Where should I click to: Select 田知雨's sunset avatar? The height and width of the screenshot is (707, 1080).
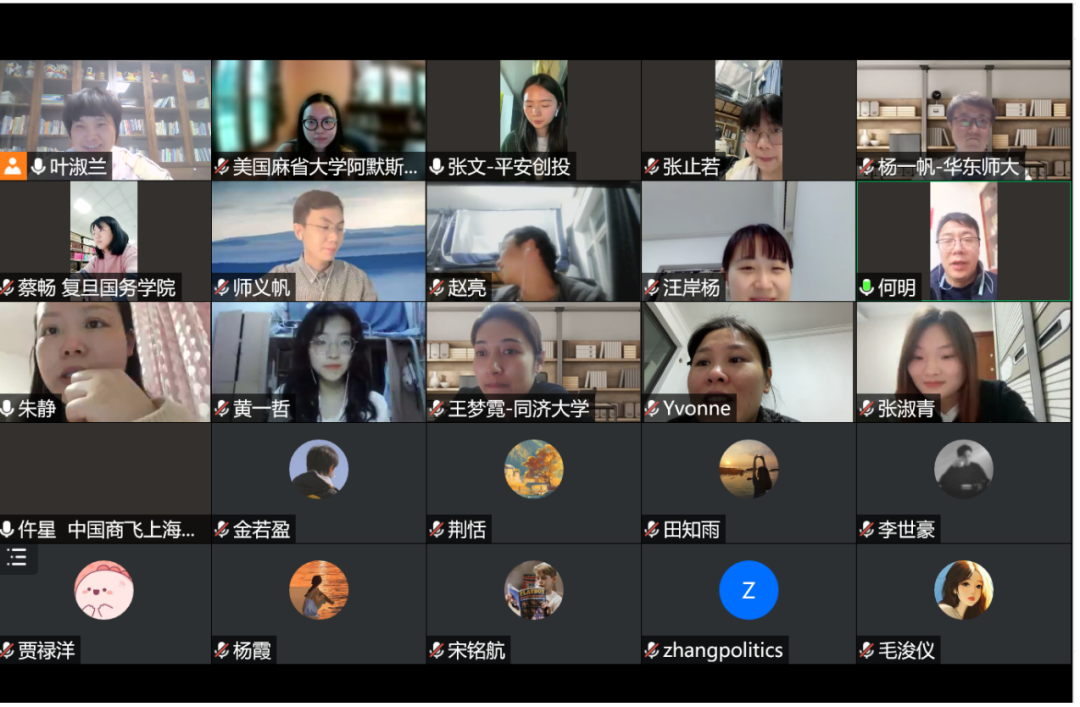(x=749, y=469)
